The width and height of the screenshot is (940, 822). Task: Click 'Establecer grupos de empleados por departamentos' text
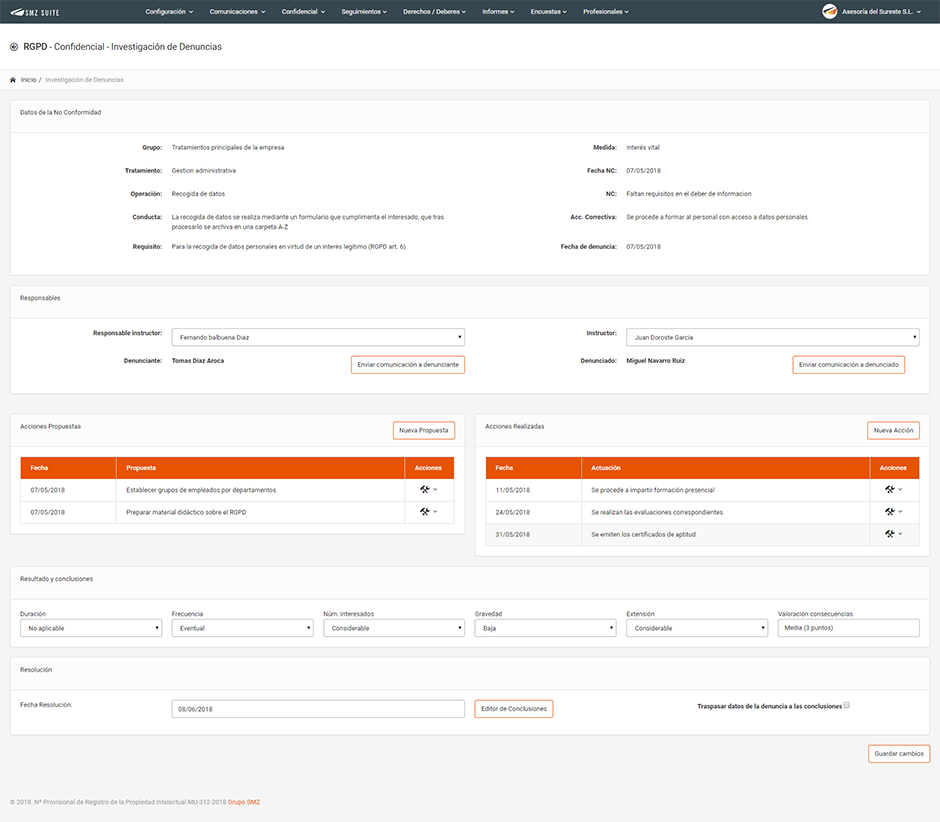click(x=201, y=490)
